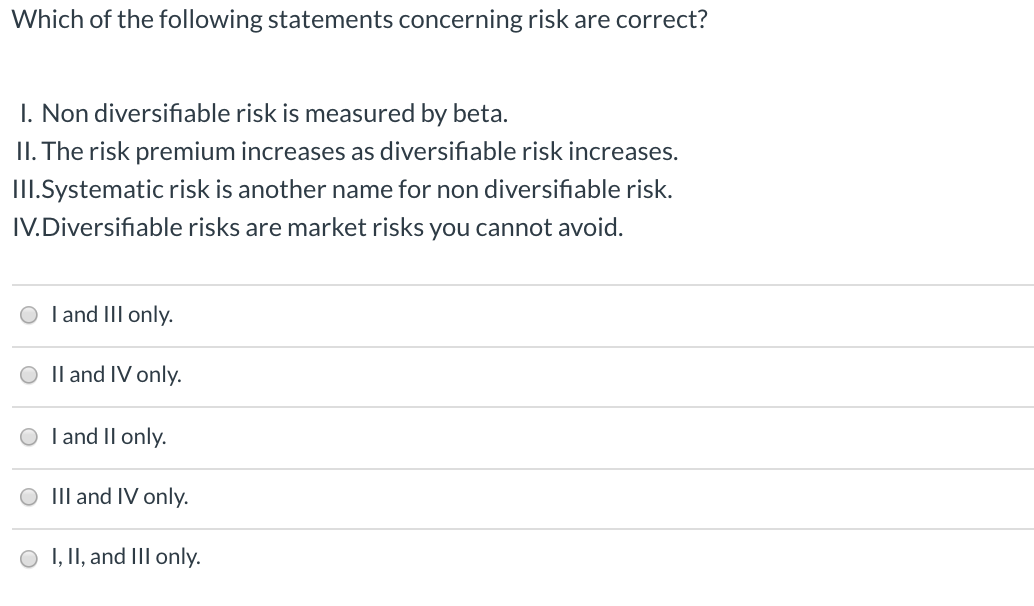Click statement IV about diversifiable risks
Image resolution: width=1034 pixels, height=606 pixels.
pos(319,227)
